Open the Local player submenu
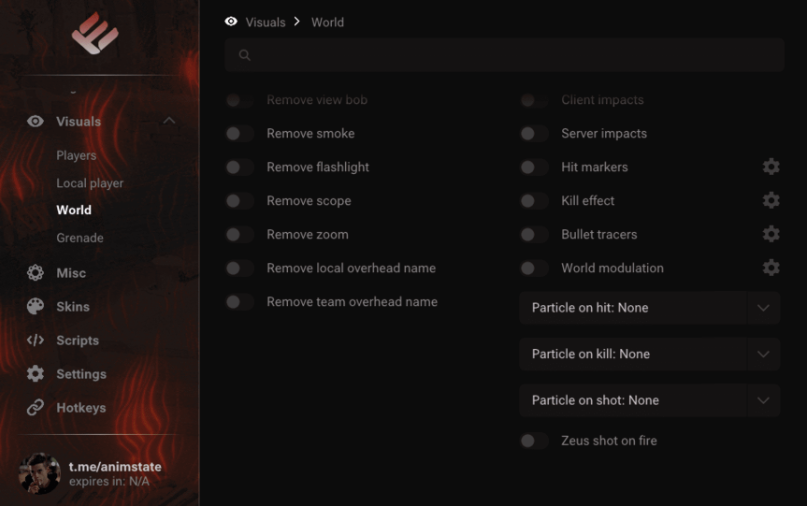This screenshot has width=807, height=506. point(90,183)
